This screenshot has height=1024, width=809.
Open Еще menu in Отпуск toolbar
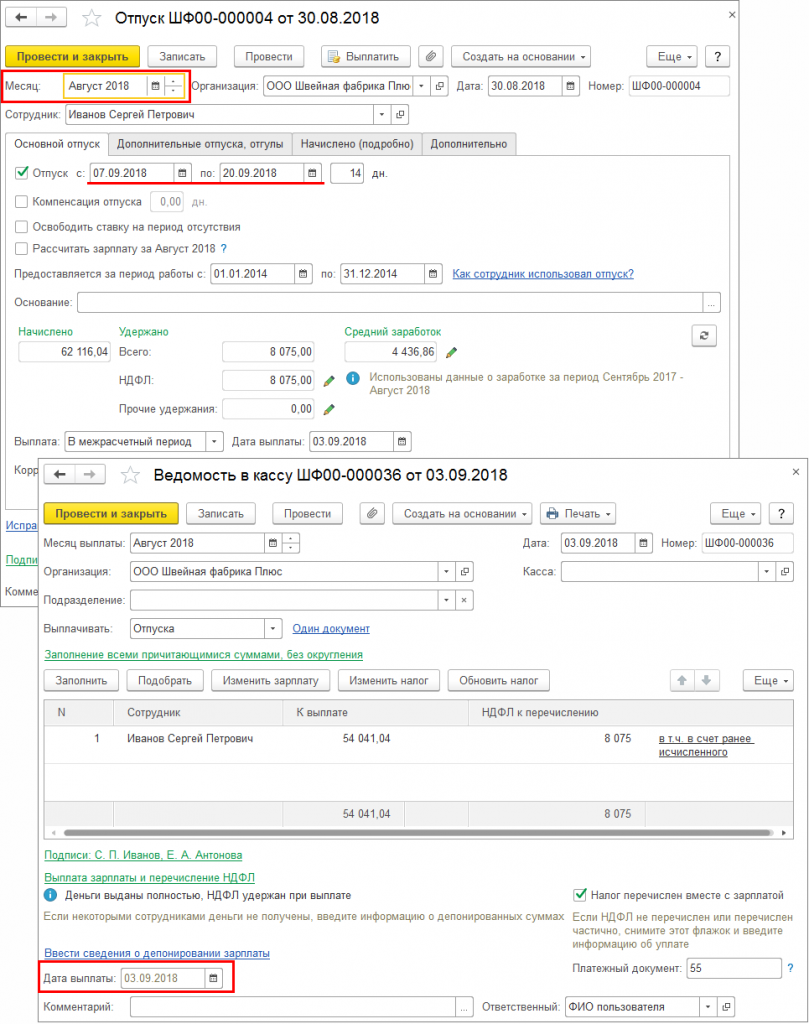(x=672, y=57)
